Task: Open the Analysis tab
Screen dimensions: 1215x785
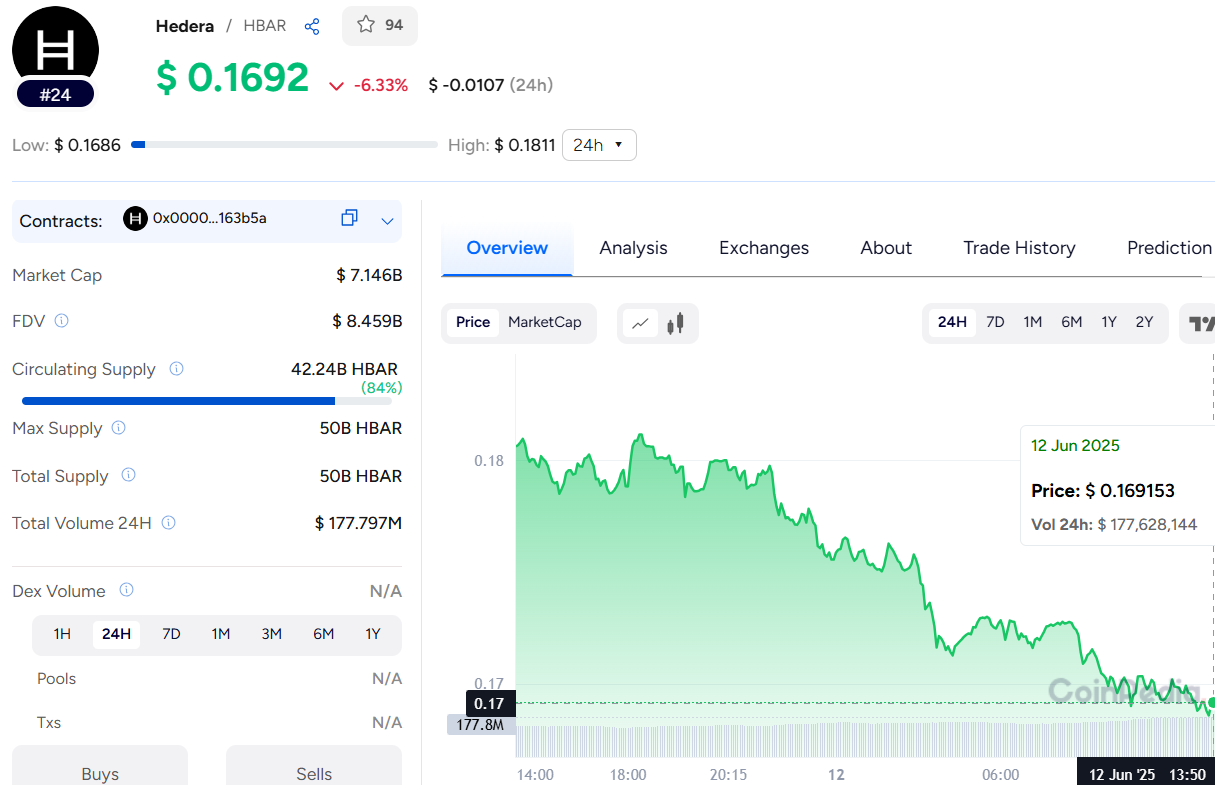Action: point(633,248)
